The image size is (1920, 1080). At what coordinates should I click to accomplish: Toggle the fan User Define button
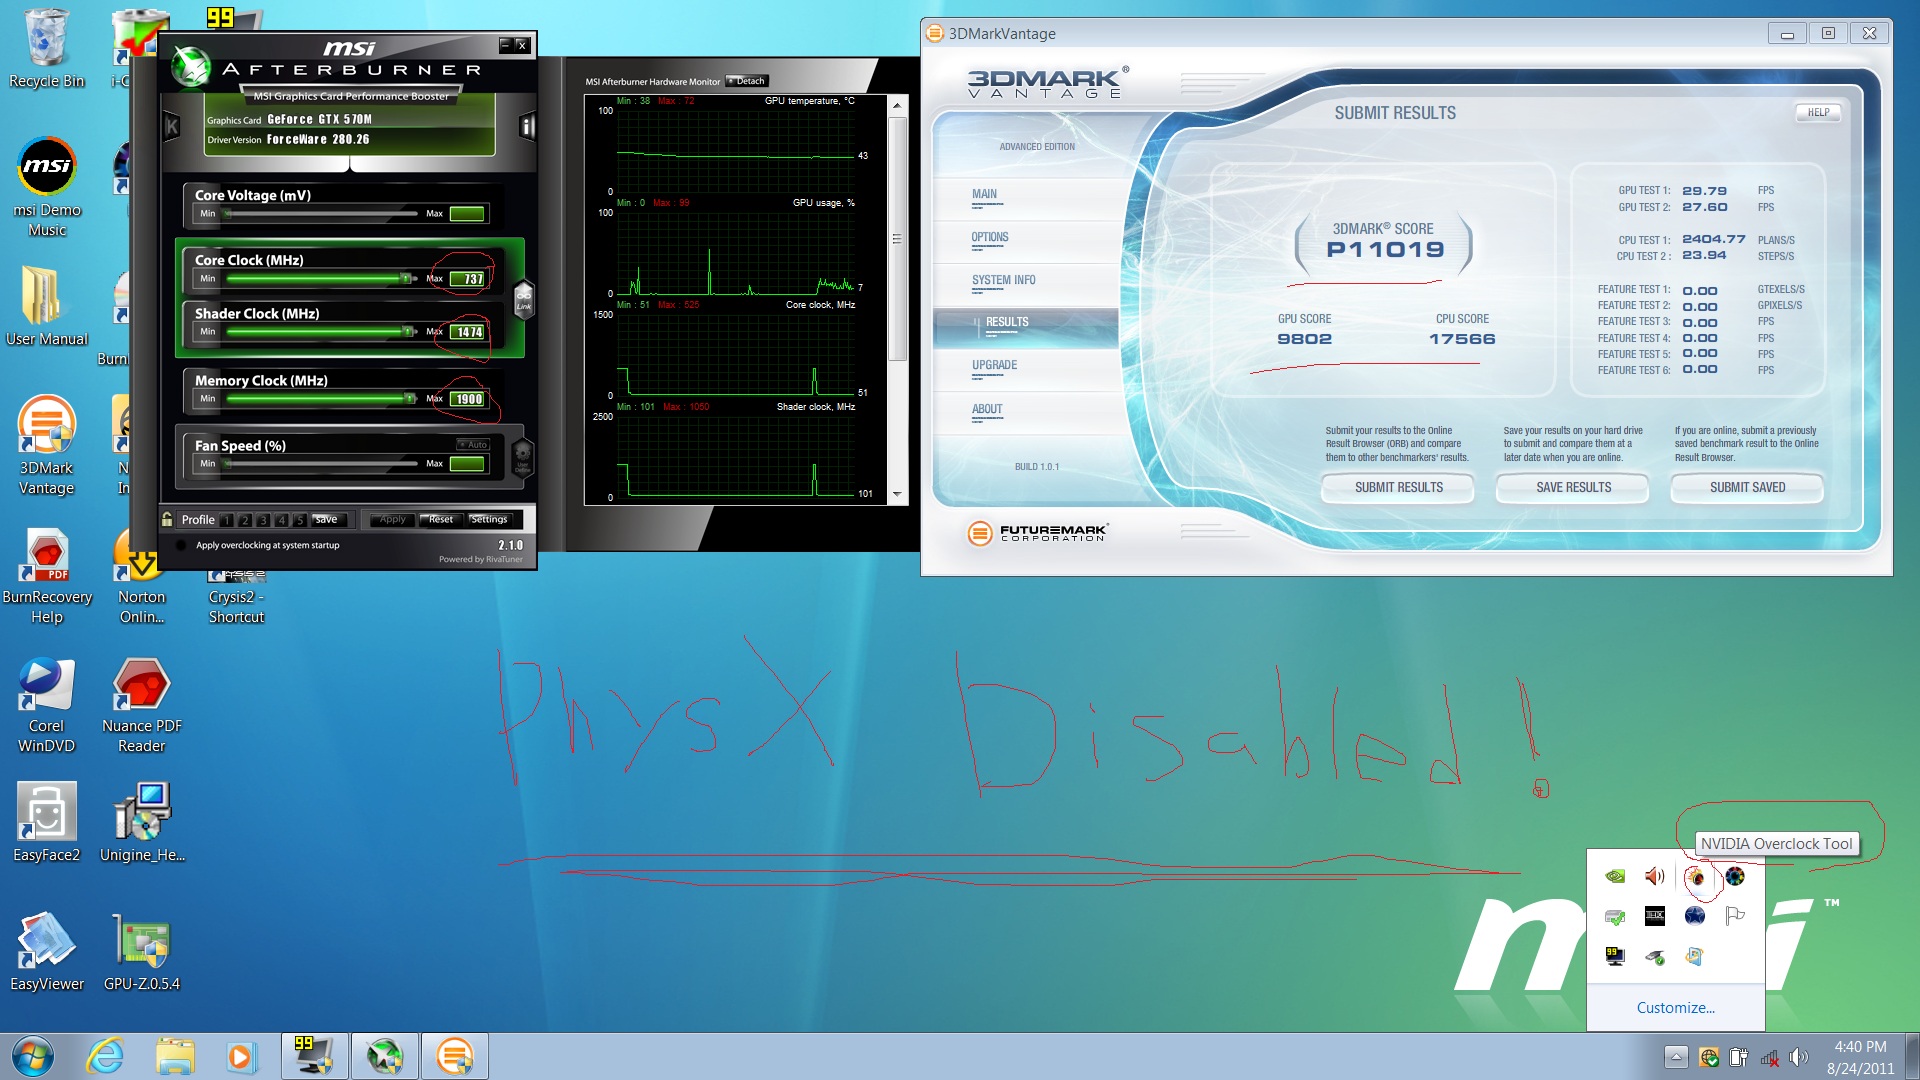522,458
